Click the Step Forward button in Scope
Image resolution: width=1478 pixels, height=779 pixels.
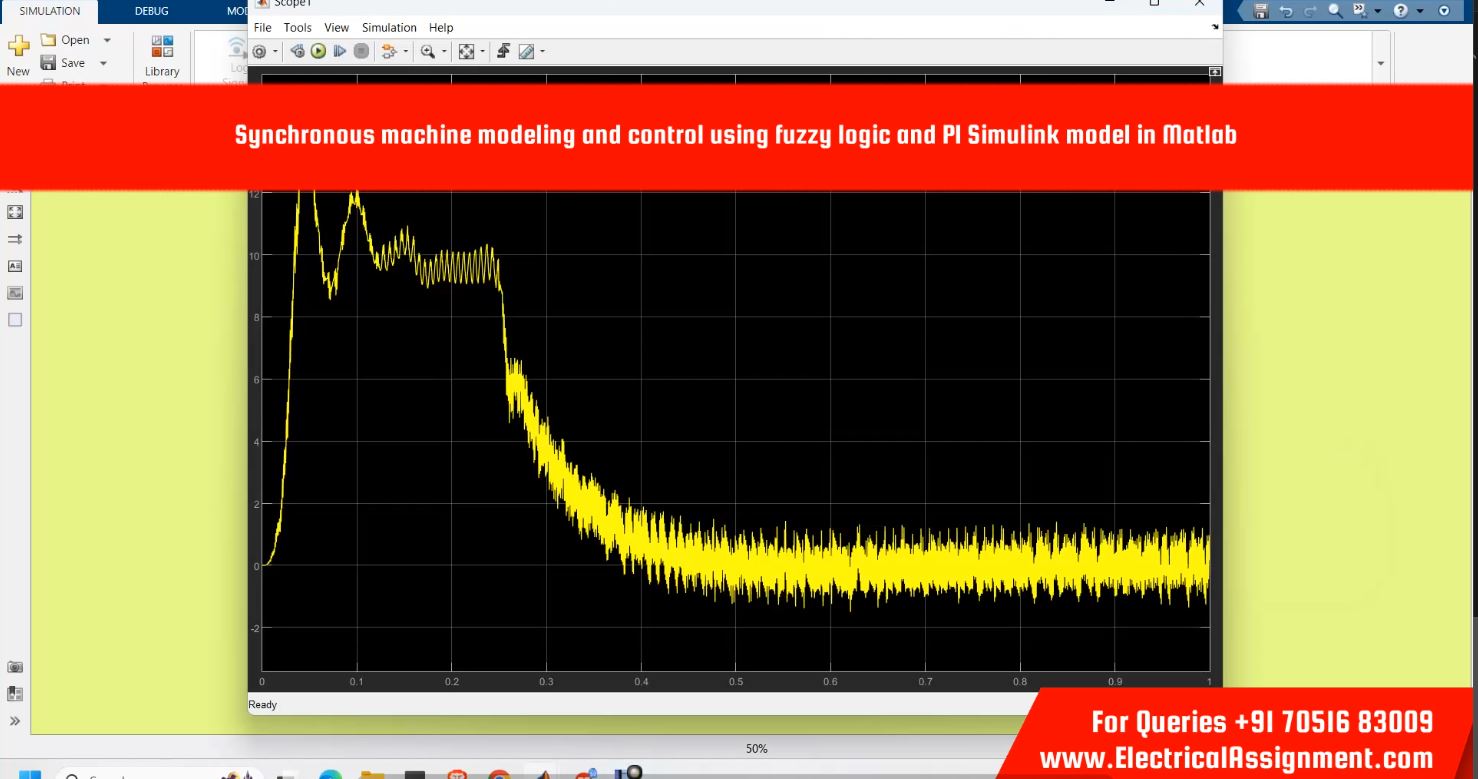[339, 51]
